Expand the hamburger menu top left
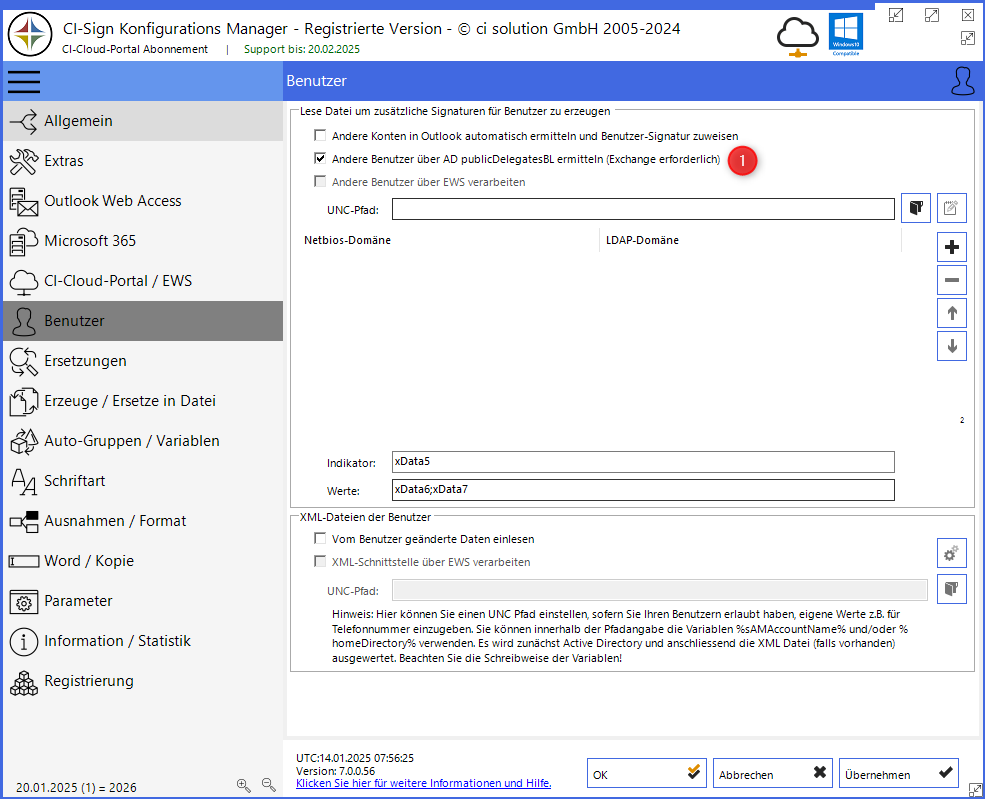Image resolution: width=985 pixels, height=799 pixels. click(x=24, y=81)
